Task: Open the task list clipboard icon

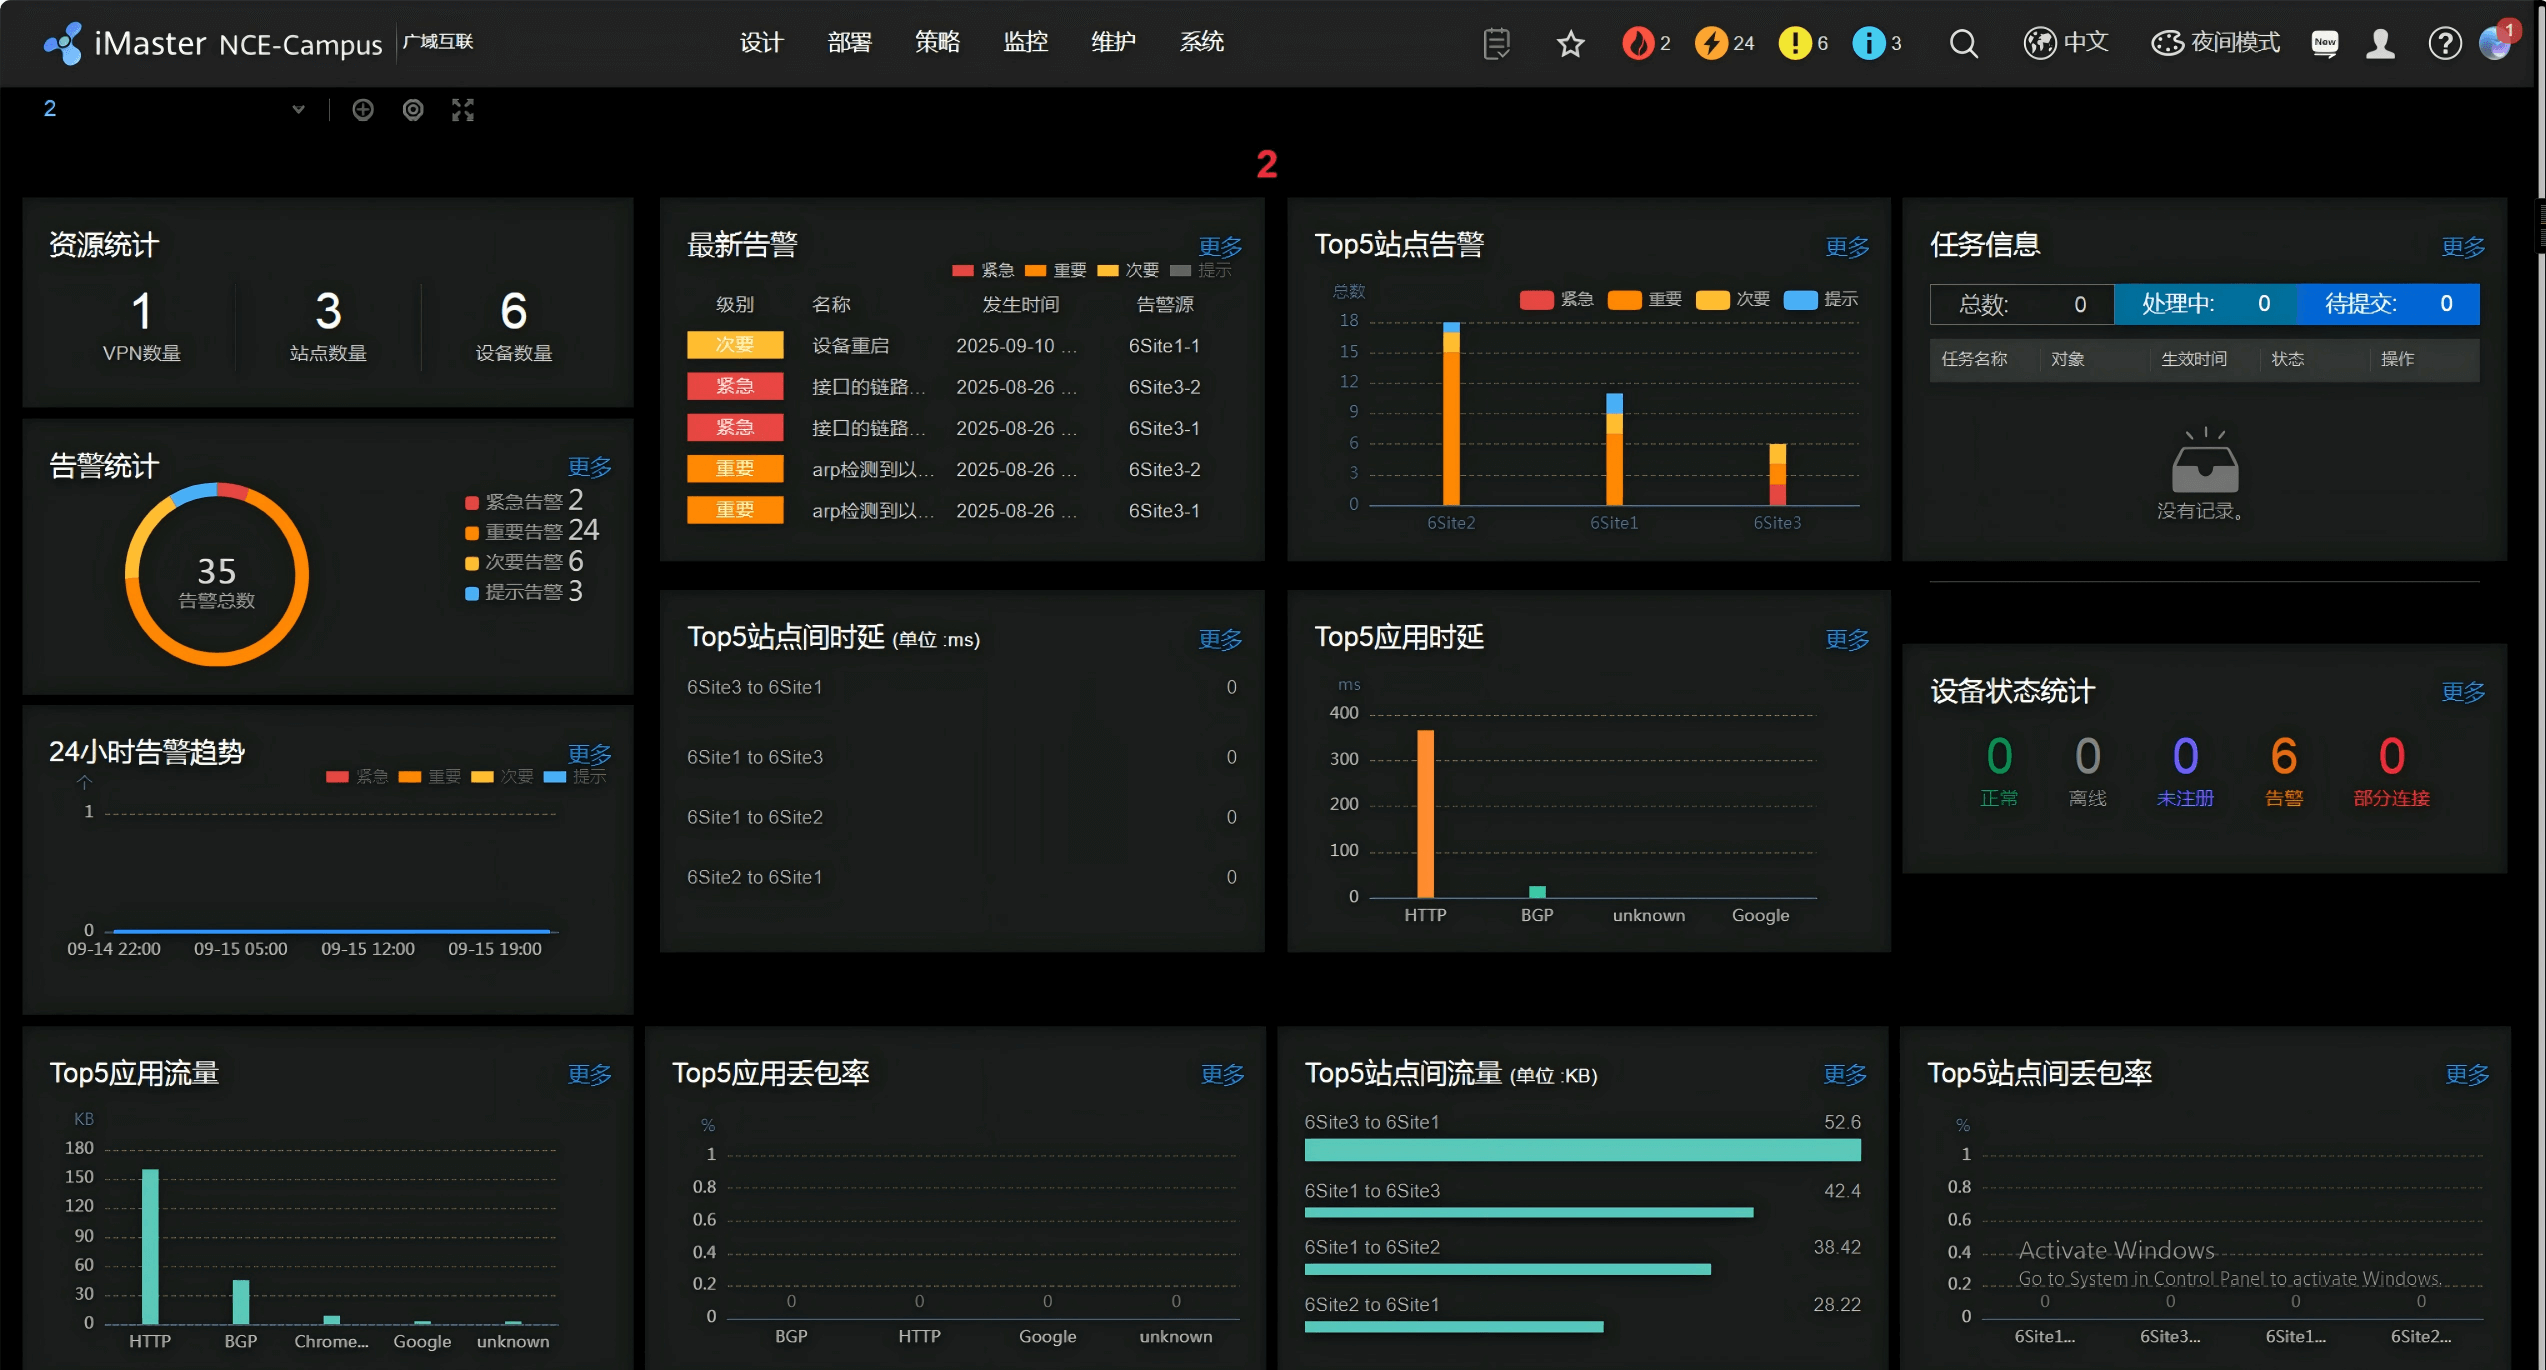Action: [1496, 44]
